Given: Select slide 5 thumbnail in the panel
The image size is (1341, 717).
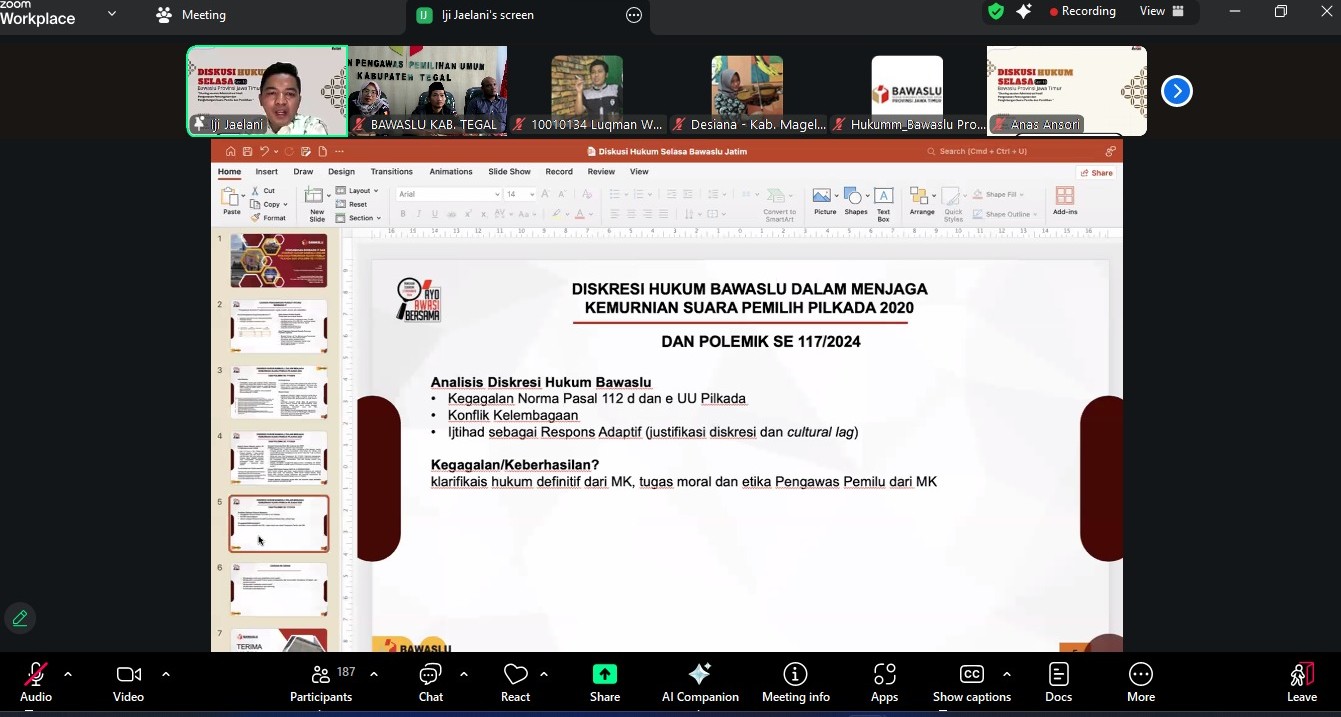Looking at the screenshot, I should point(279,522).
